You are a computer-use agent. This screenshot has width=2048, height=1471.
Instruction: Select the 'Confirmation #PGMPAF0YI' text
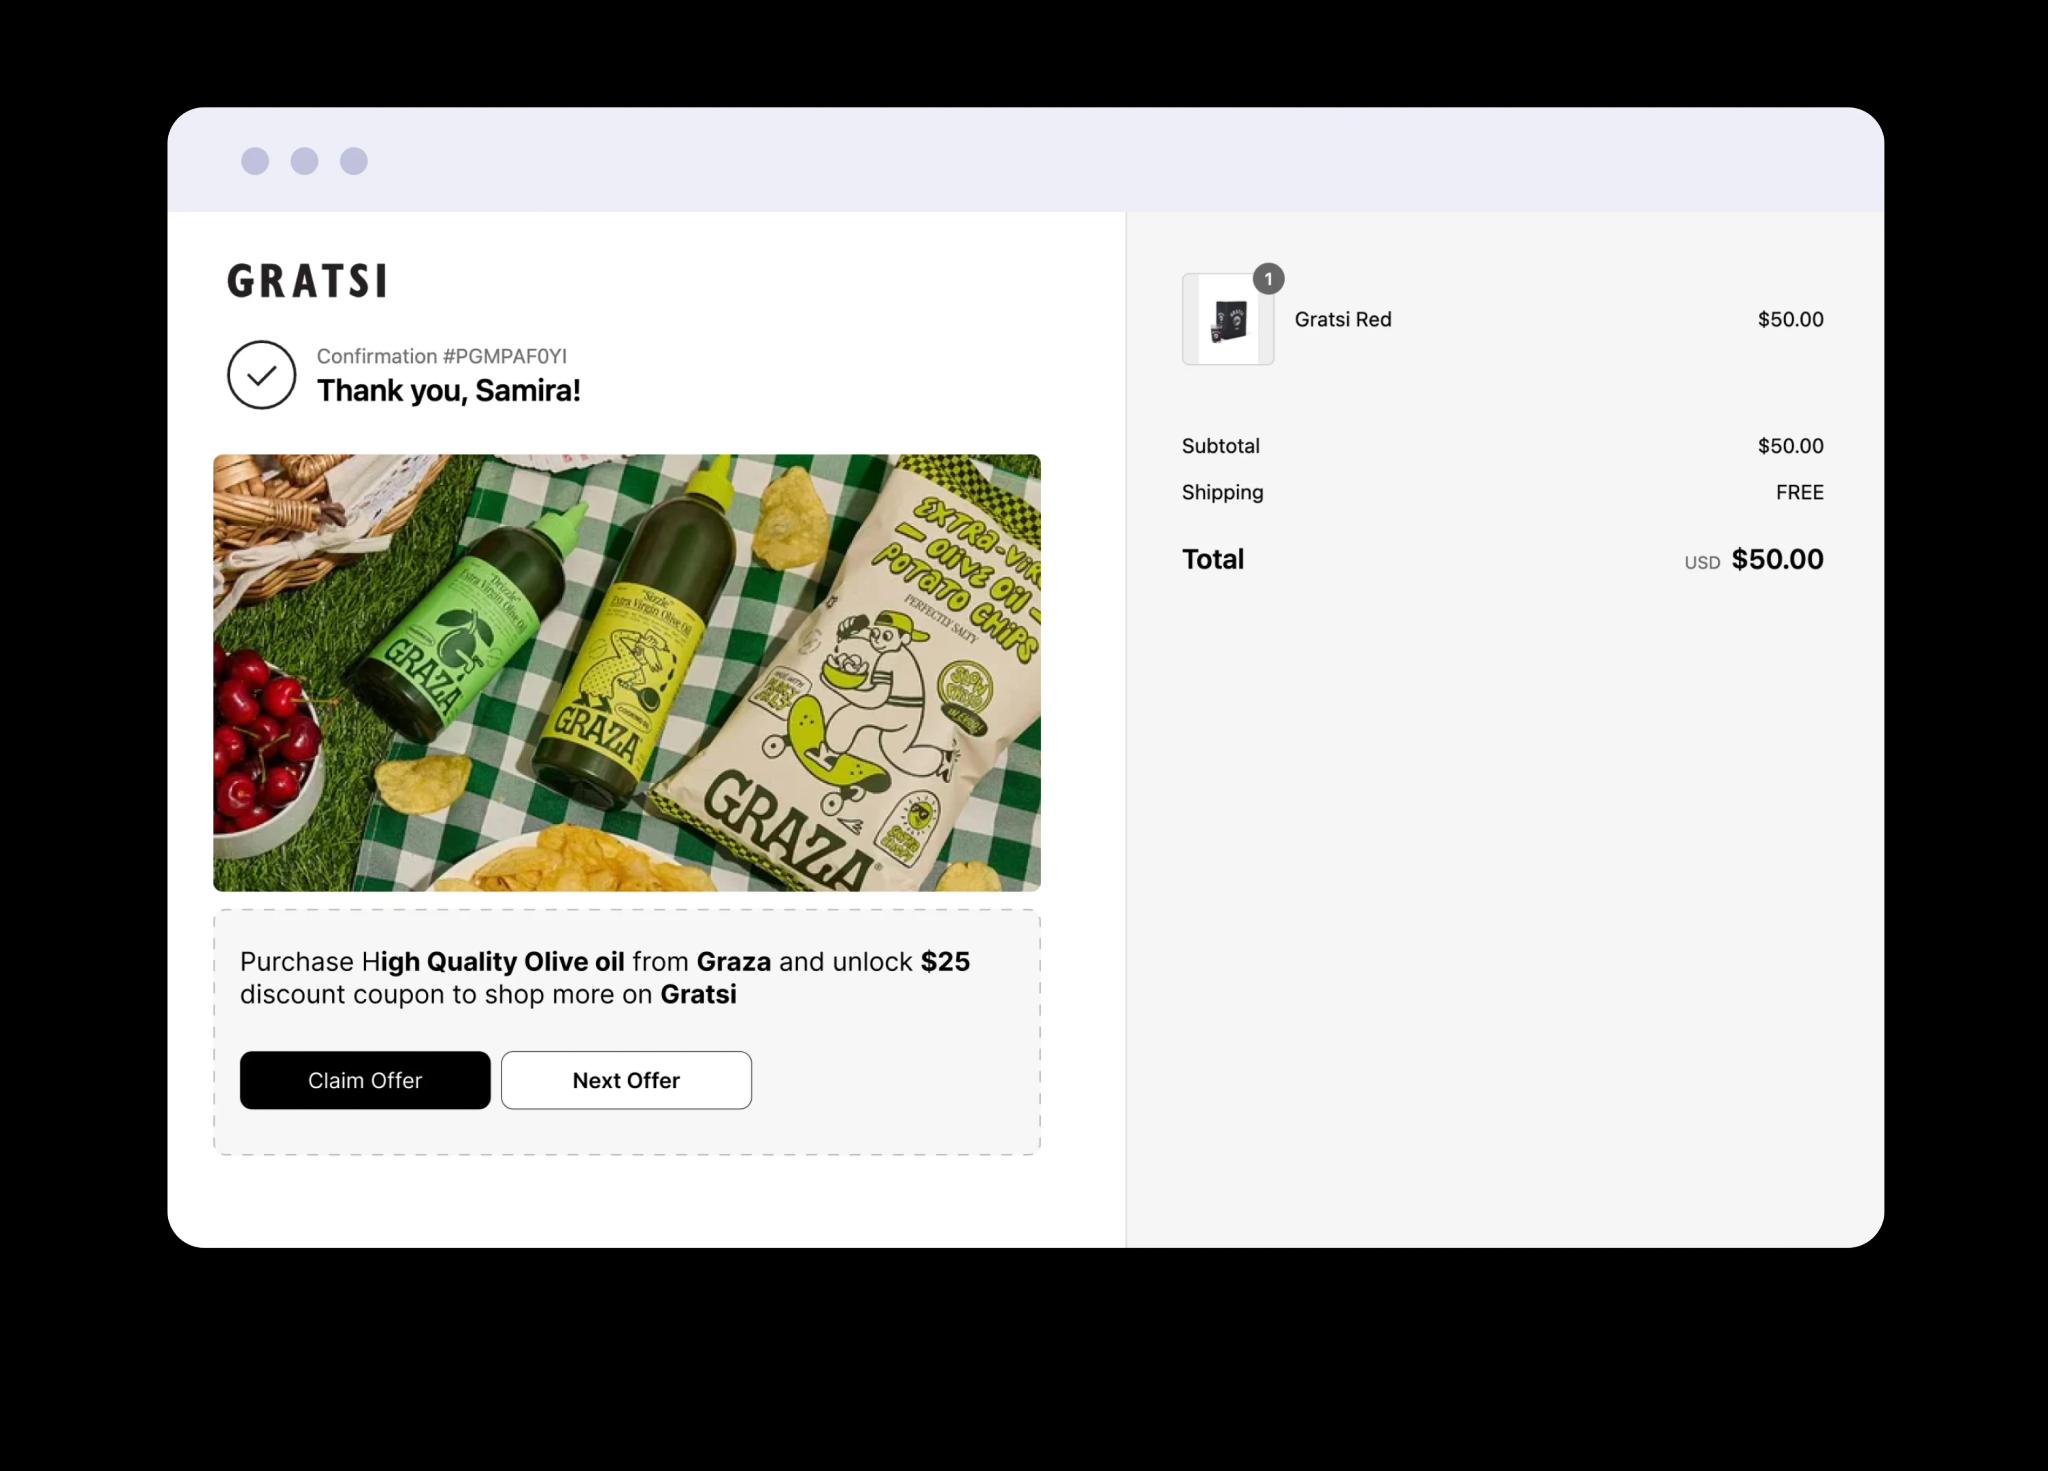442,356
